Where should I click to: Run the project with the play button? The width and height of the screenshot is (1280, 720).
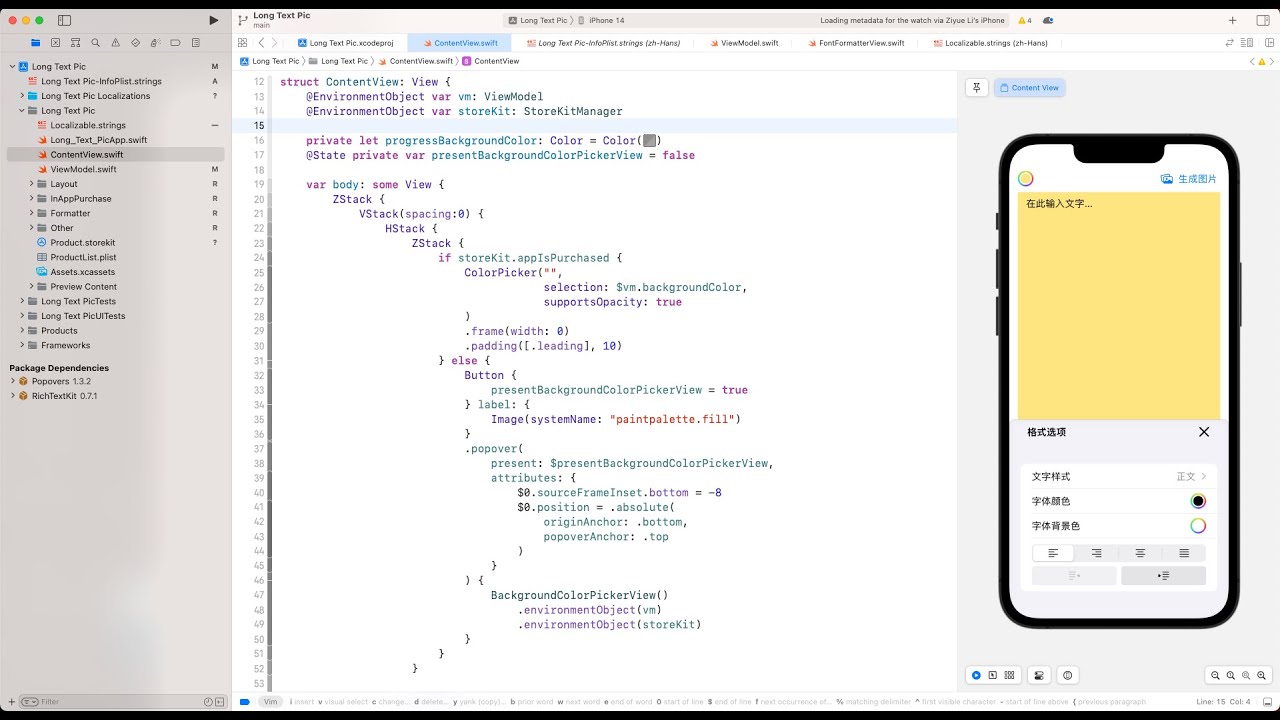pyautogui.click(x=213, y=20)
